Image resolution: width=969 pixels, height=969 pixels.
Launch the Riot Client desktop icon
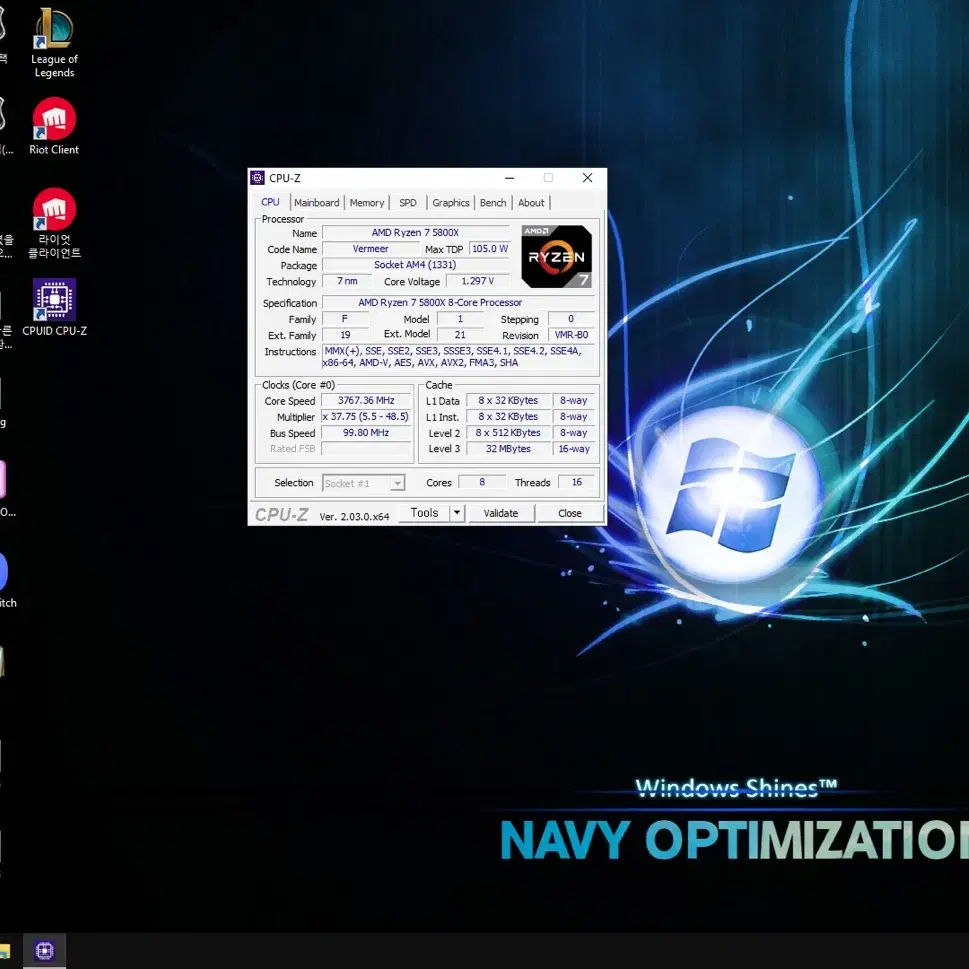tap(54, 127)
